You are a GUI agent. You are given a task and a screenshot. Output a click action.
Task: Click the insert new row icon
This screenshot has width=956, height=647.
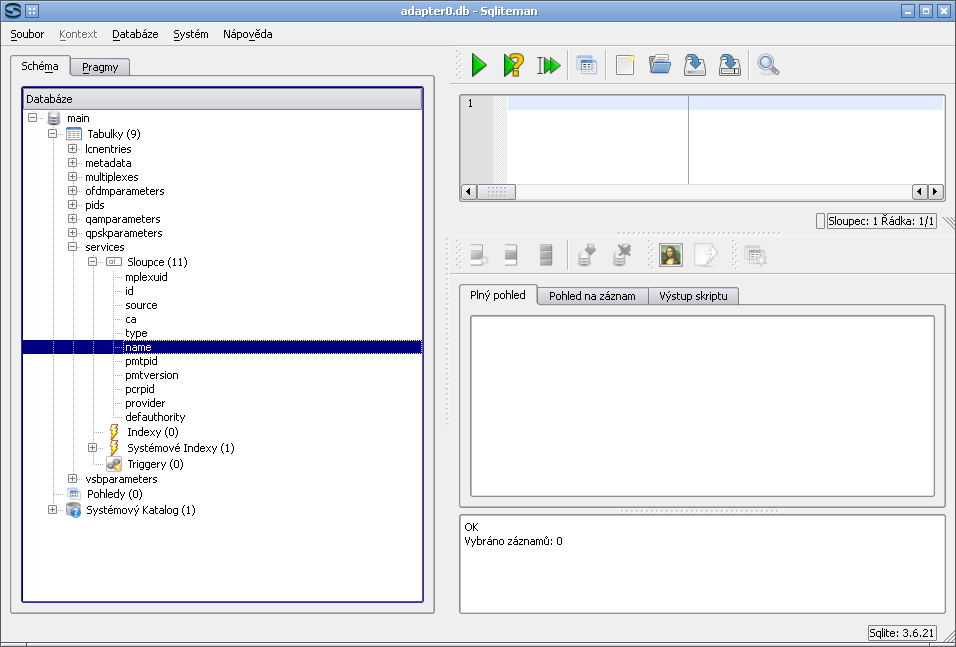479,255
